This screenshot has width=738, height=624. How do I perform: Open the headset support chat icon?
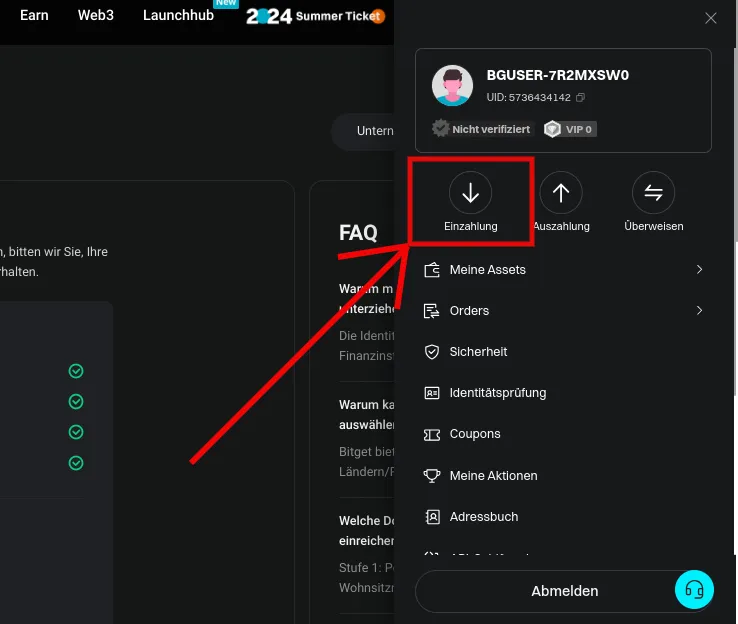tap(694, 590)
